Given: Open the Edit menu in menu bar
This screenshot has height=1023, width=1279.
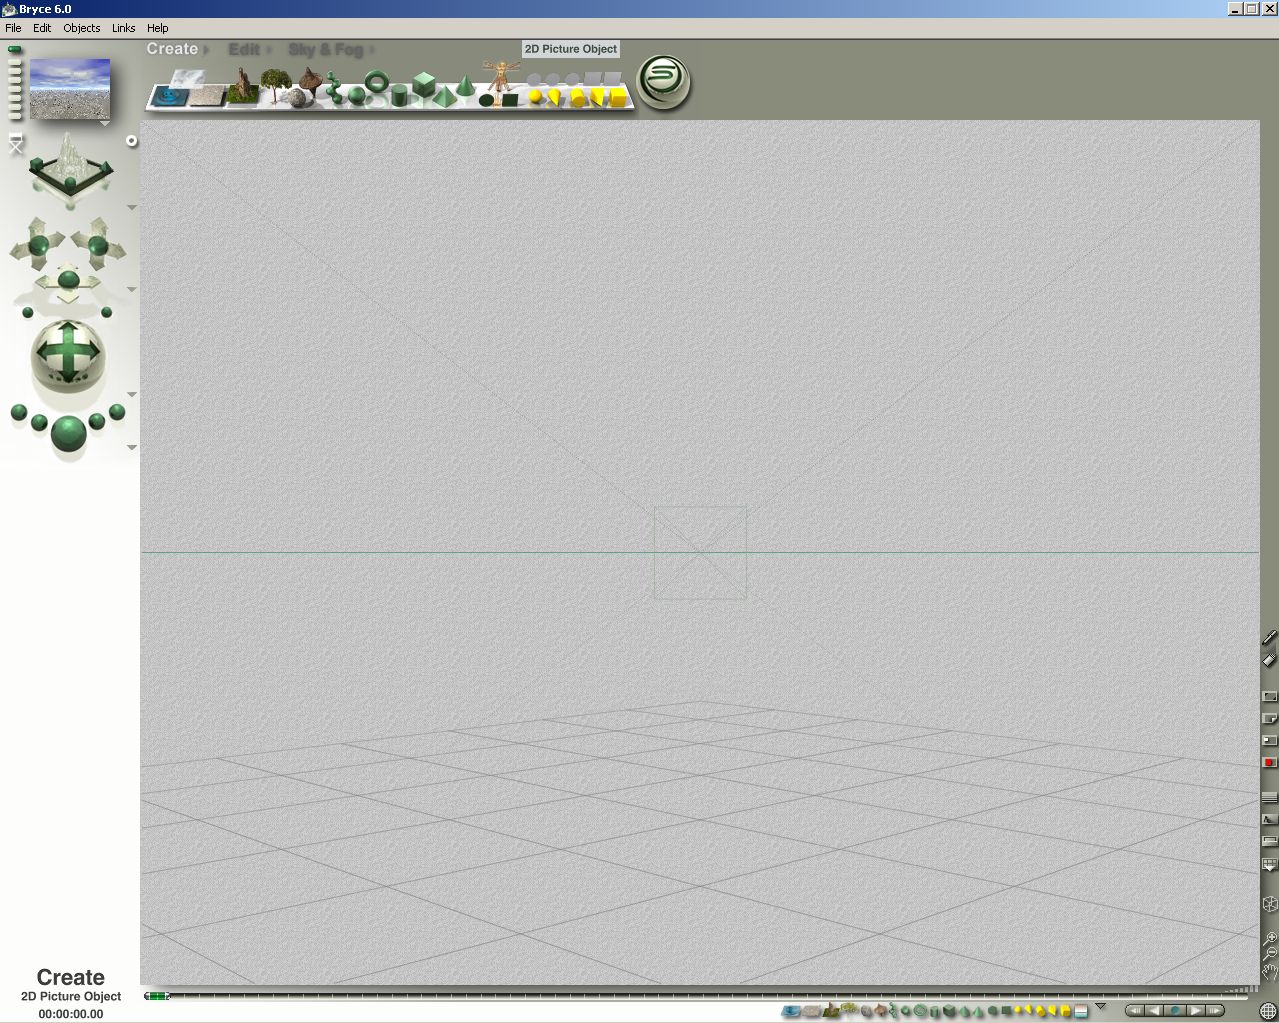Looking at the screenshot, I should point(42,28).
